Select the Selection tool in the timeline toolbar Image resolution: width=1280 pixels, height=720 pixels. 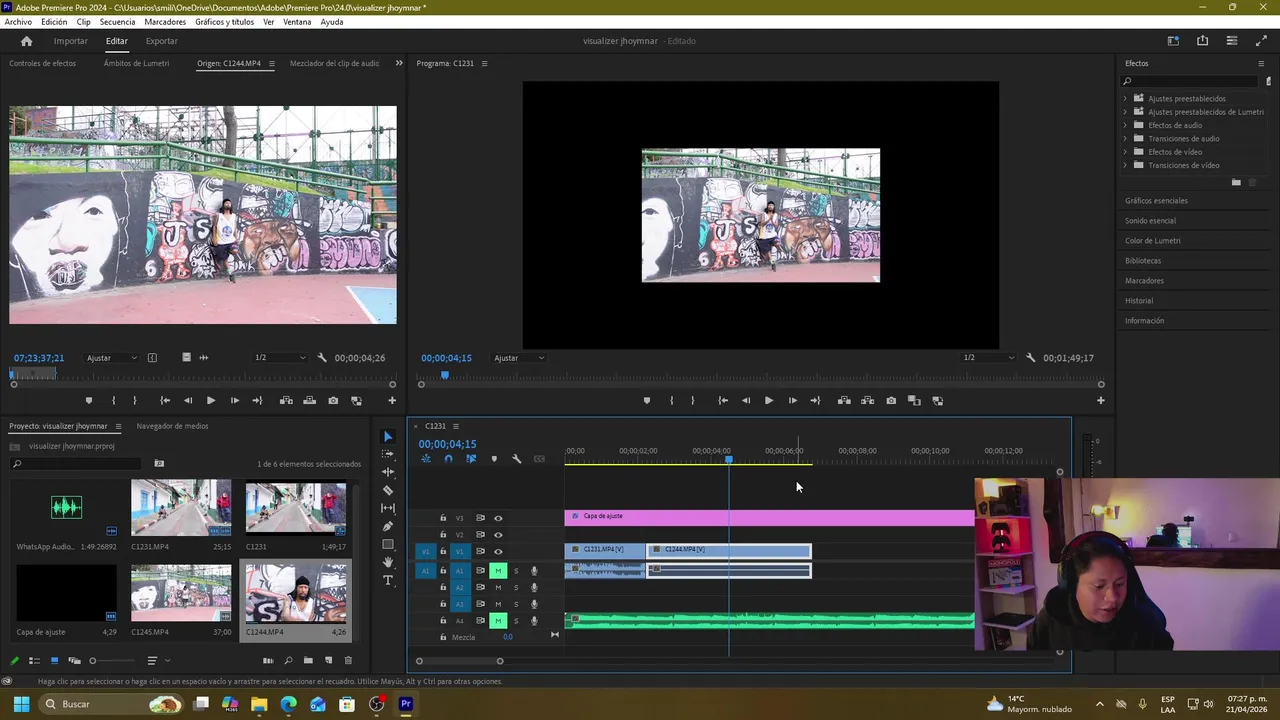pyautogui.click(x=388, y=437)
